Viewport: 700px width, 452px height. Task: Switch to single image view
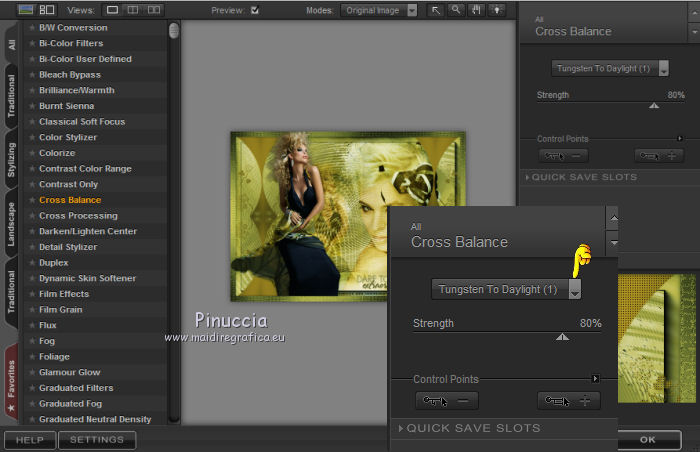click(x=113, y=10)
